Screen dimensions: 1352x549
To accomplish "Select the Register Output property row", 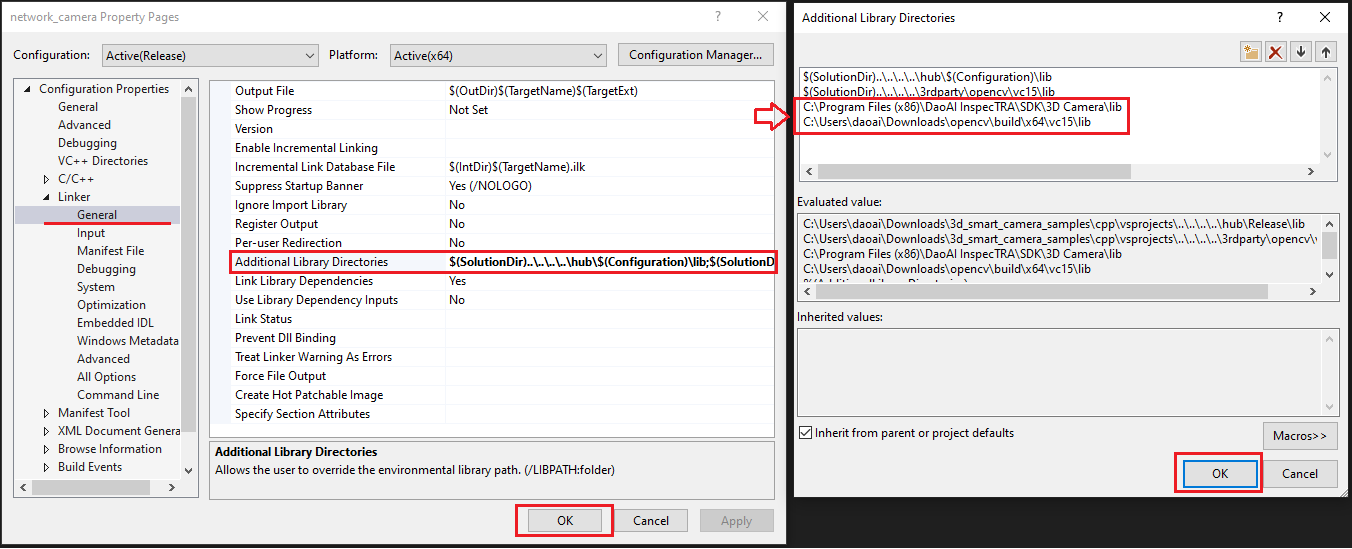I will [492, 224].
